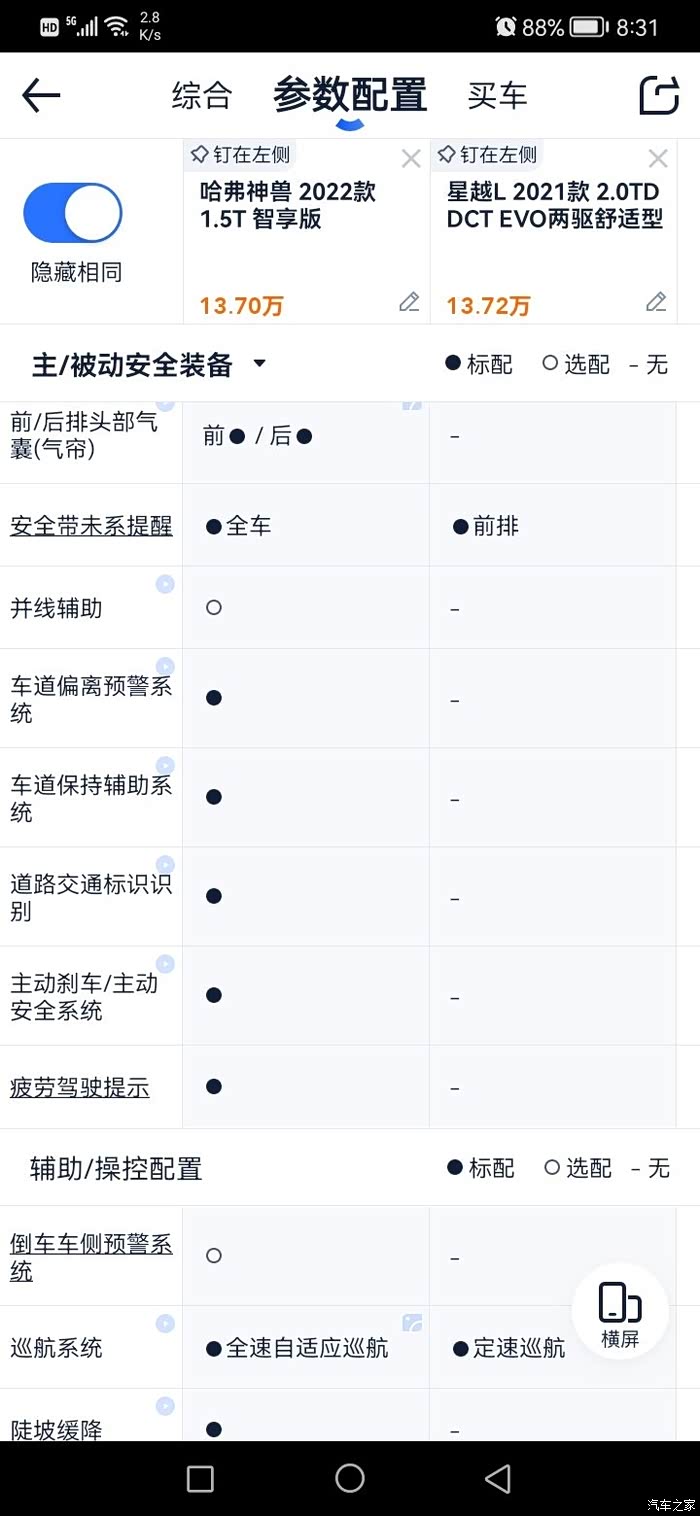
Task: Remove 星越L 2021款 from comparison
Action: coord(658,159)
